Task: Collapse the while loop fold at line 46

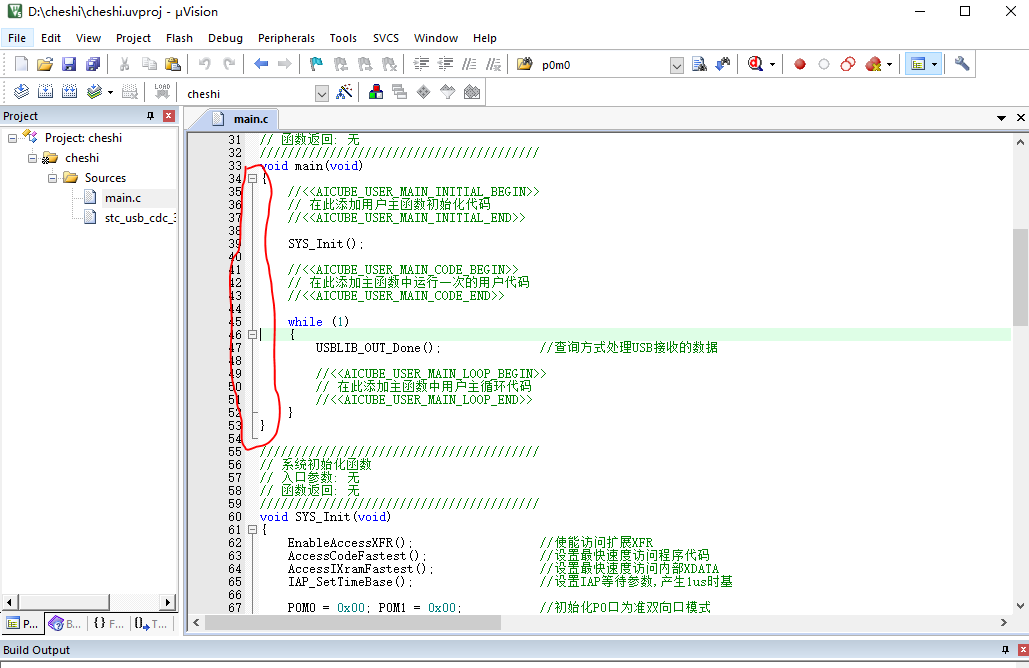Action: [252, 335]
